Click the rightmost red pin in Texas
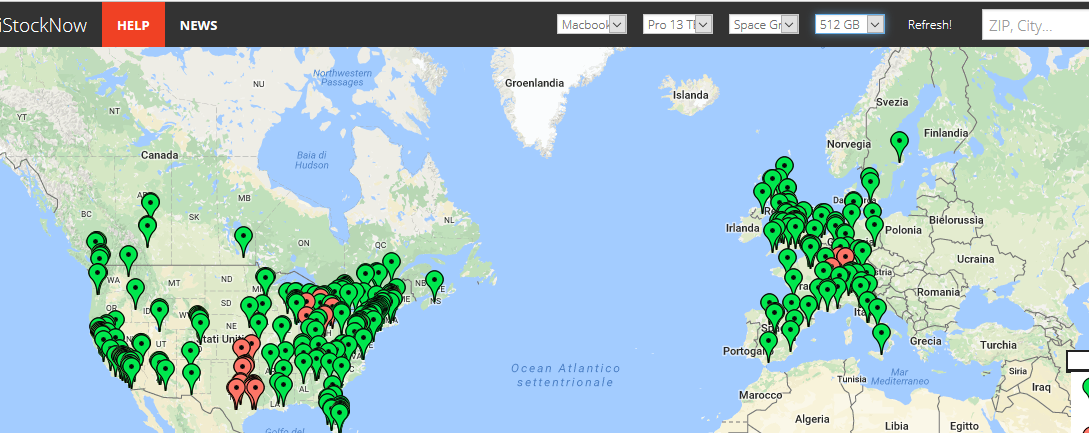This screenshot has width=1089, height=433. (255, 391)
